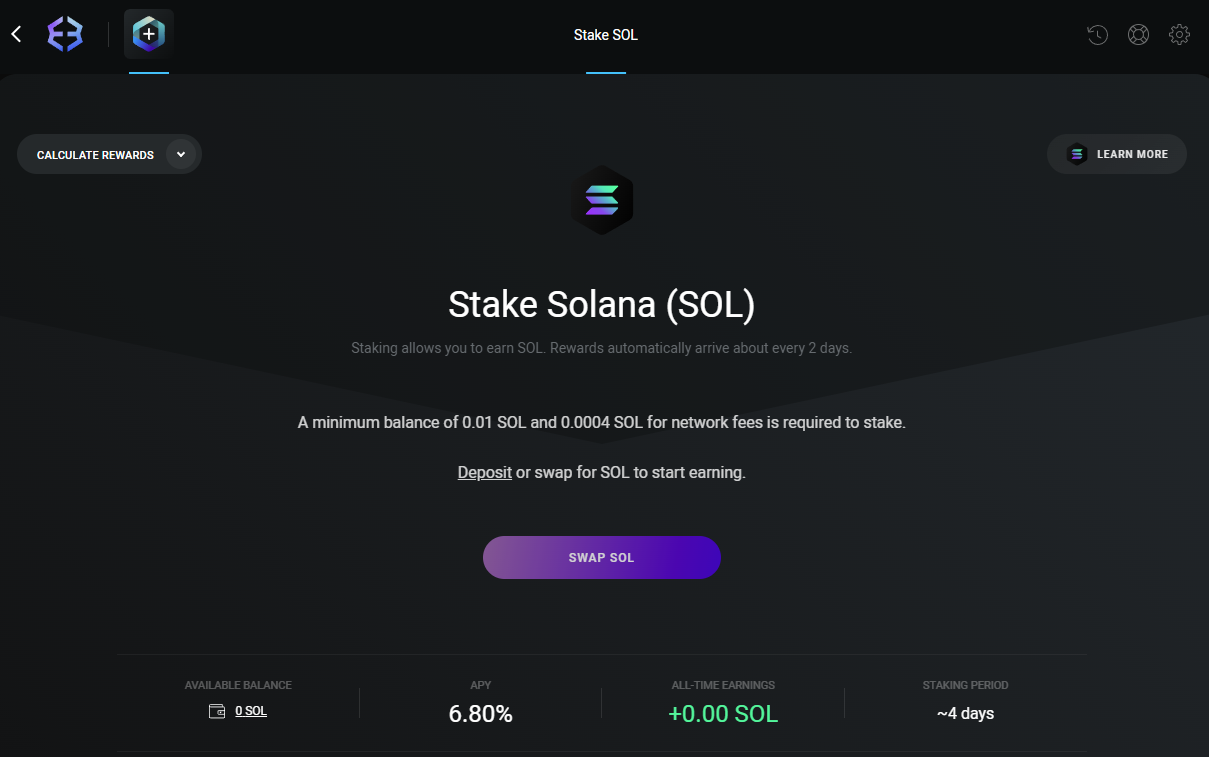This screenshot has width=1209, height=757.
Task: Expand the Calculate Rewards chevron
Action: [181, 155]
